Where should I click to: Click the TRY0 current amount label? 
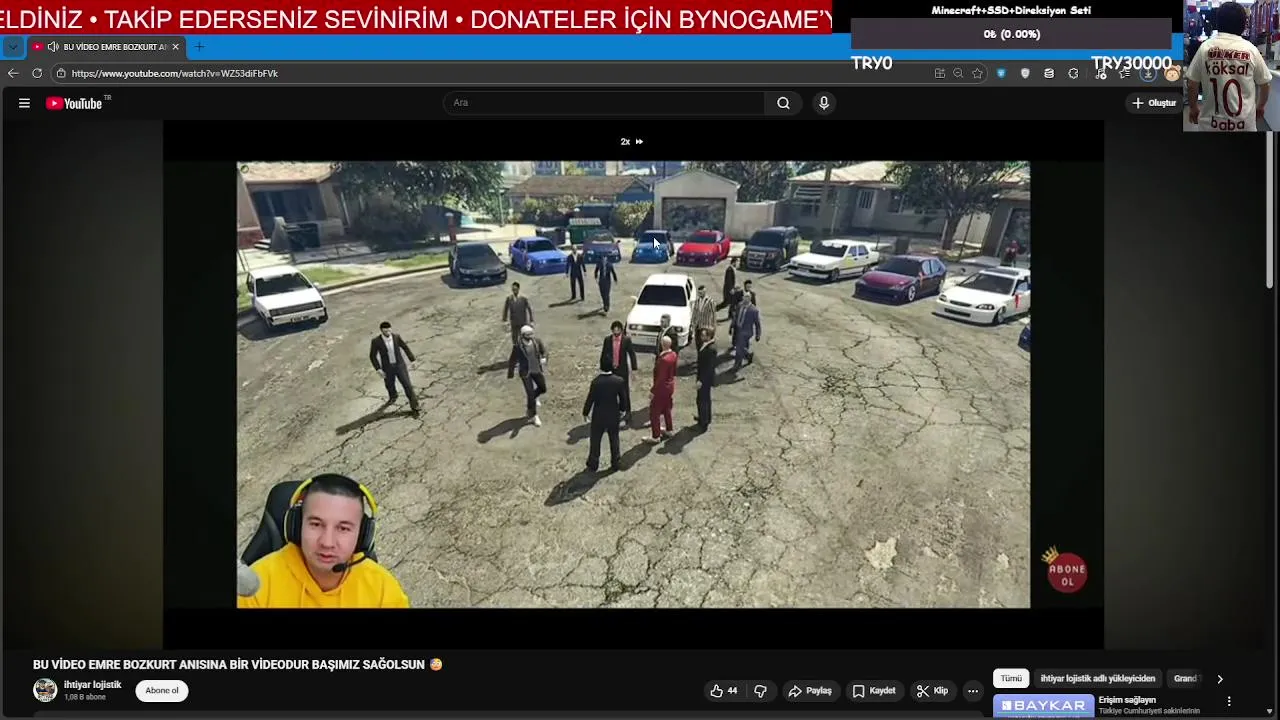click(x=871, y=63)
